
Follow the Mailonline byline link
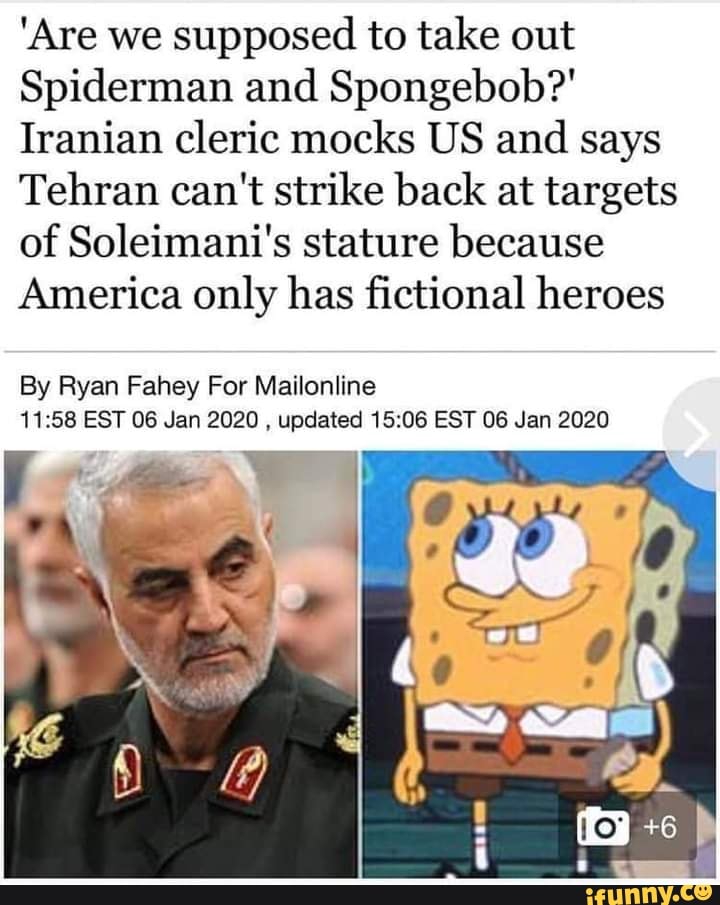tap(315, 385)
